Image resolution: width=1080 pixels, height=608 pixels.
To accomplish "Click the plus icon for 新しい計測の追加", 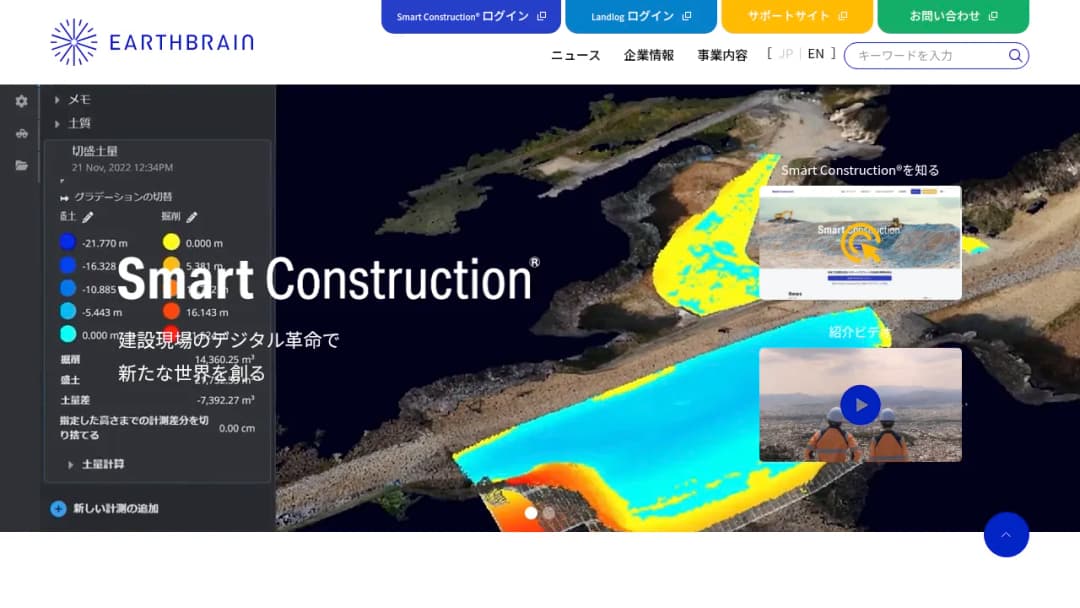I will (x=58, y=509).
